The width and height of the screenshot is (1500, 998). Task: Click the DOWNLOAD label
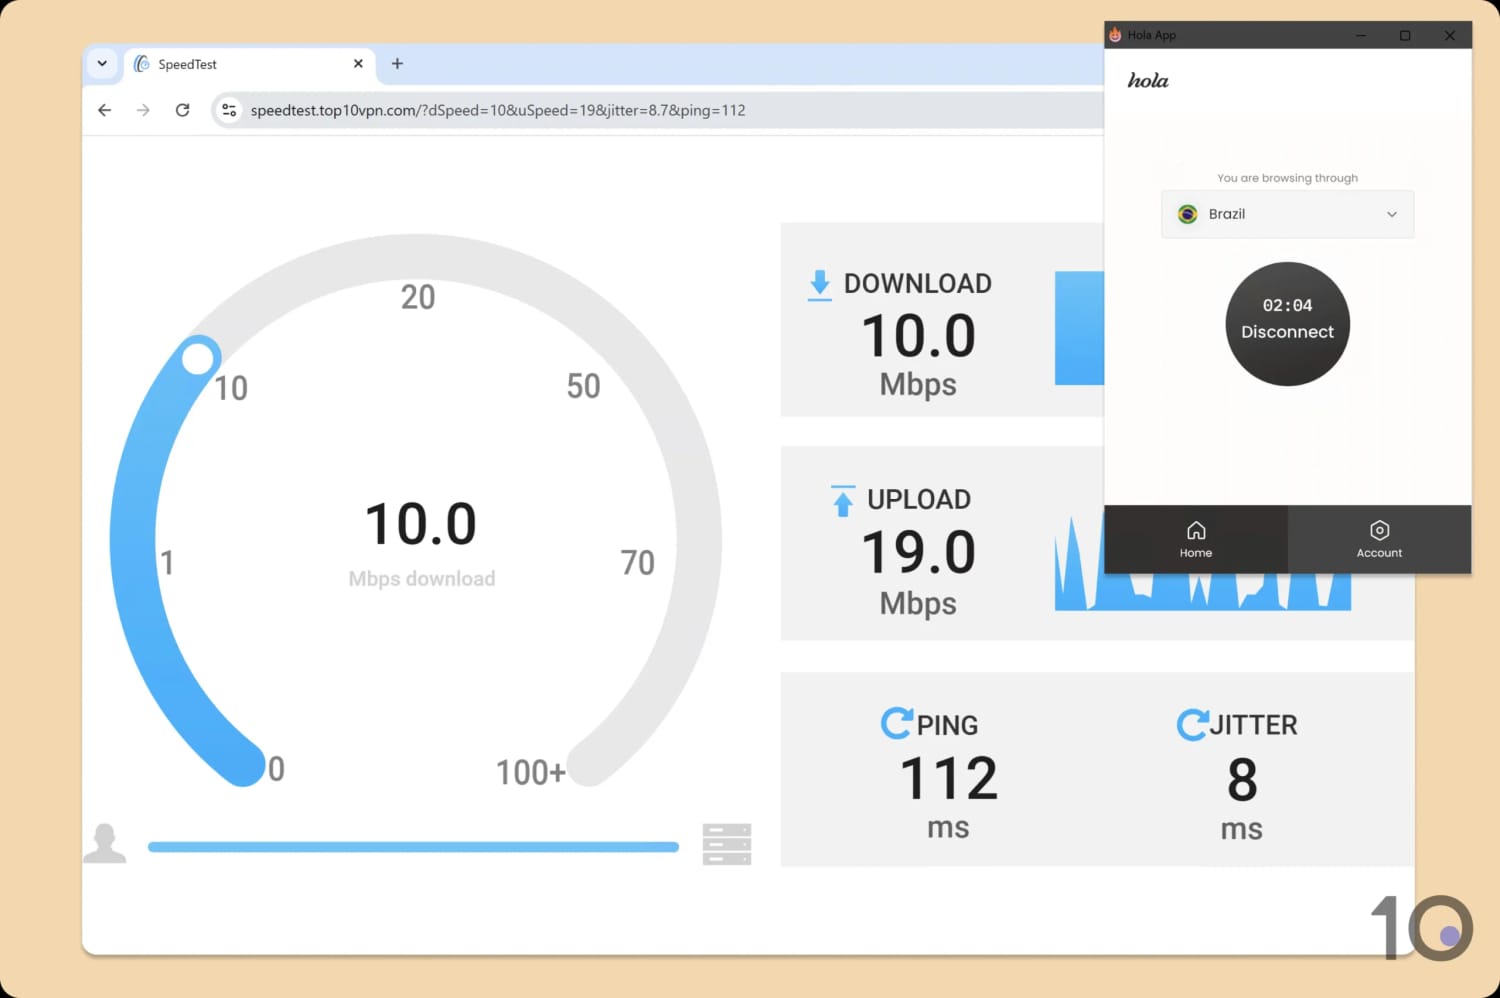[917, 283]
